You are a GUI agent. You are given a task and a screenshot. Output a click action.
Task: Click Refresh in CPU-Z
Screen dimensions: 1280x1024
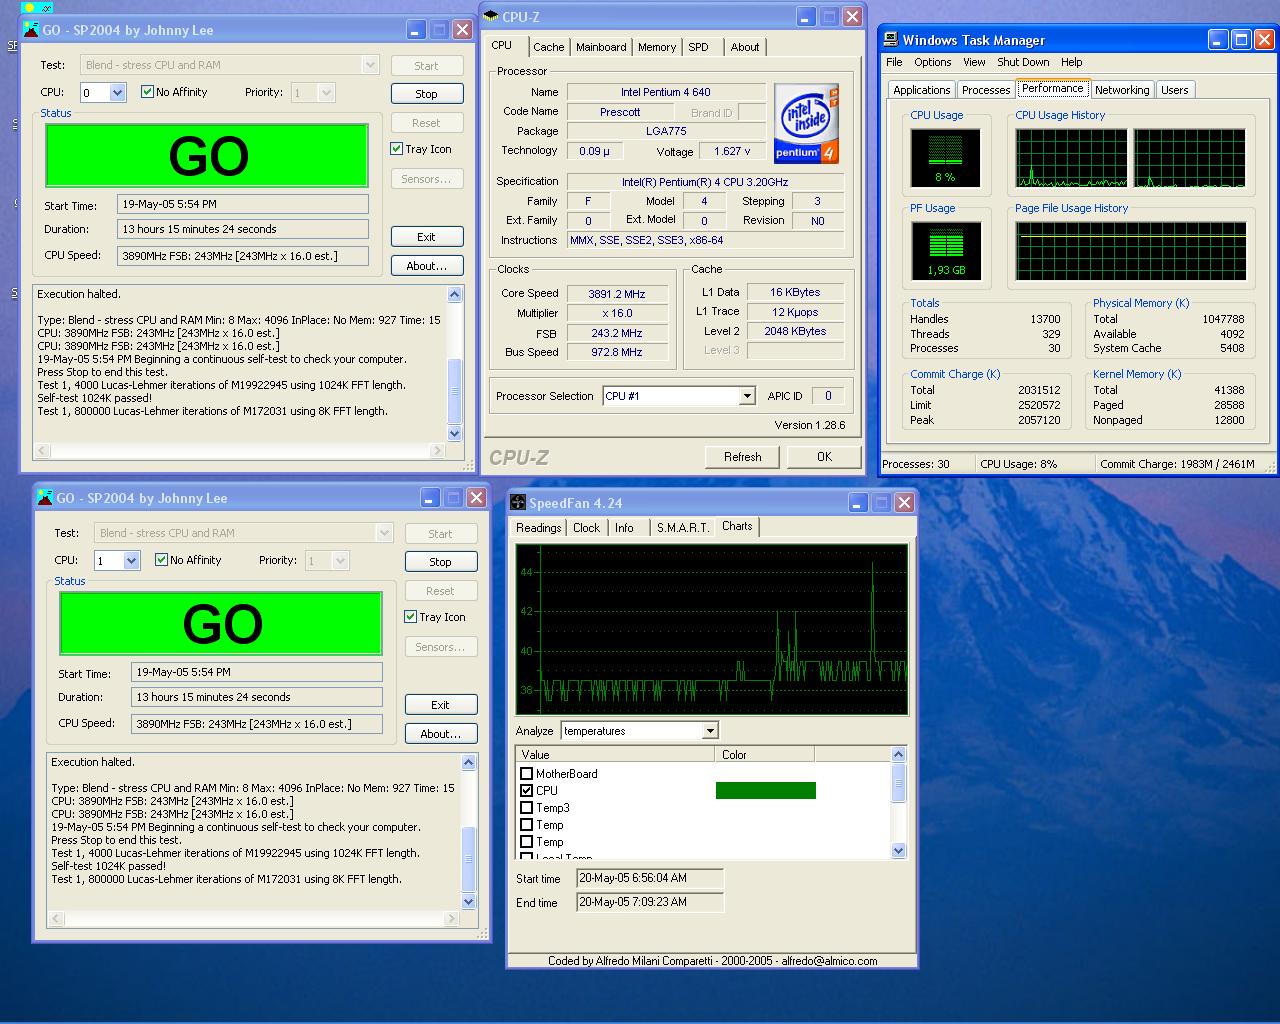click(x=743, y=457)
